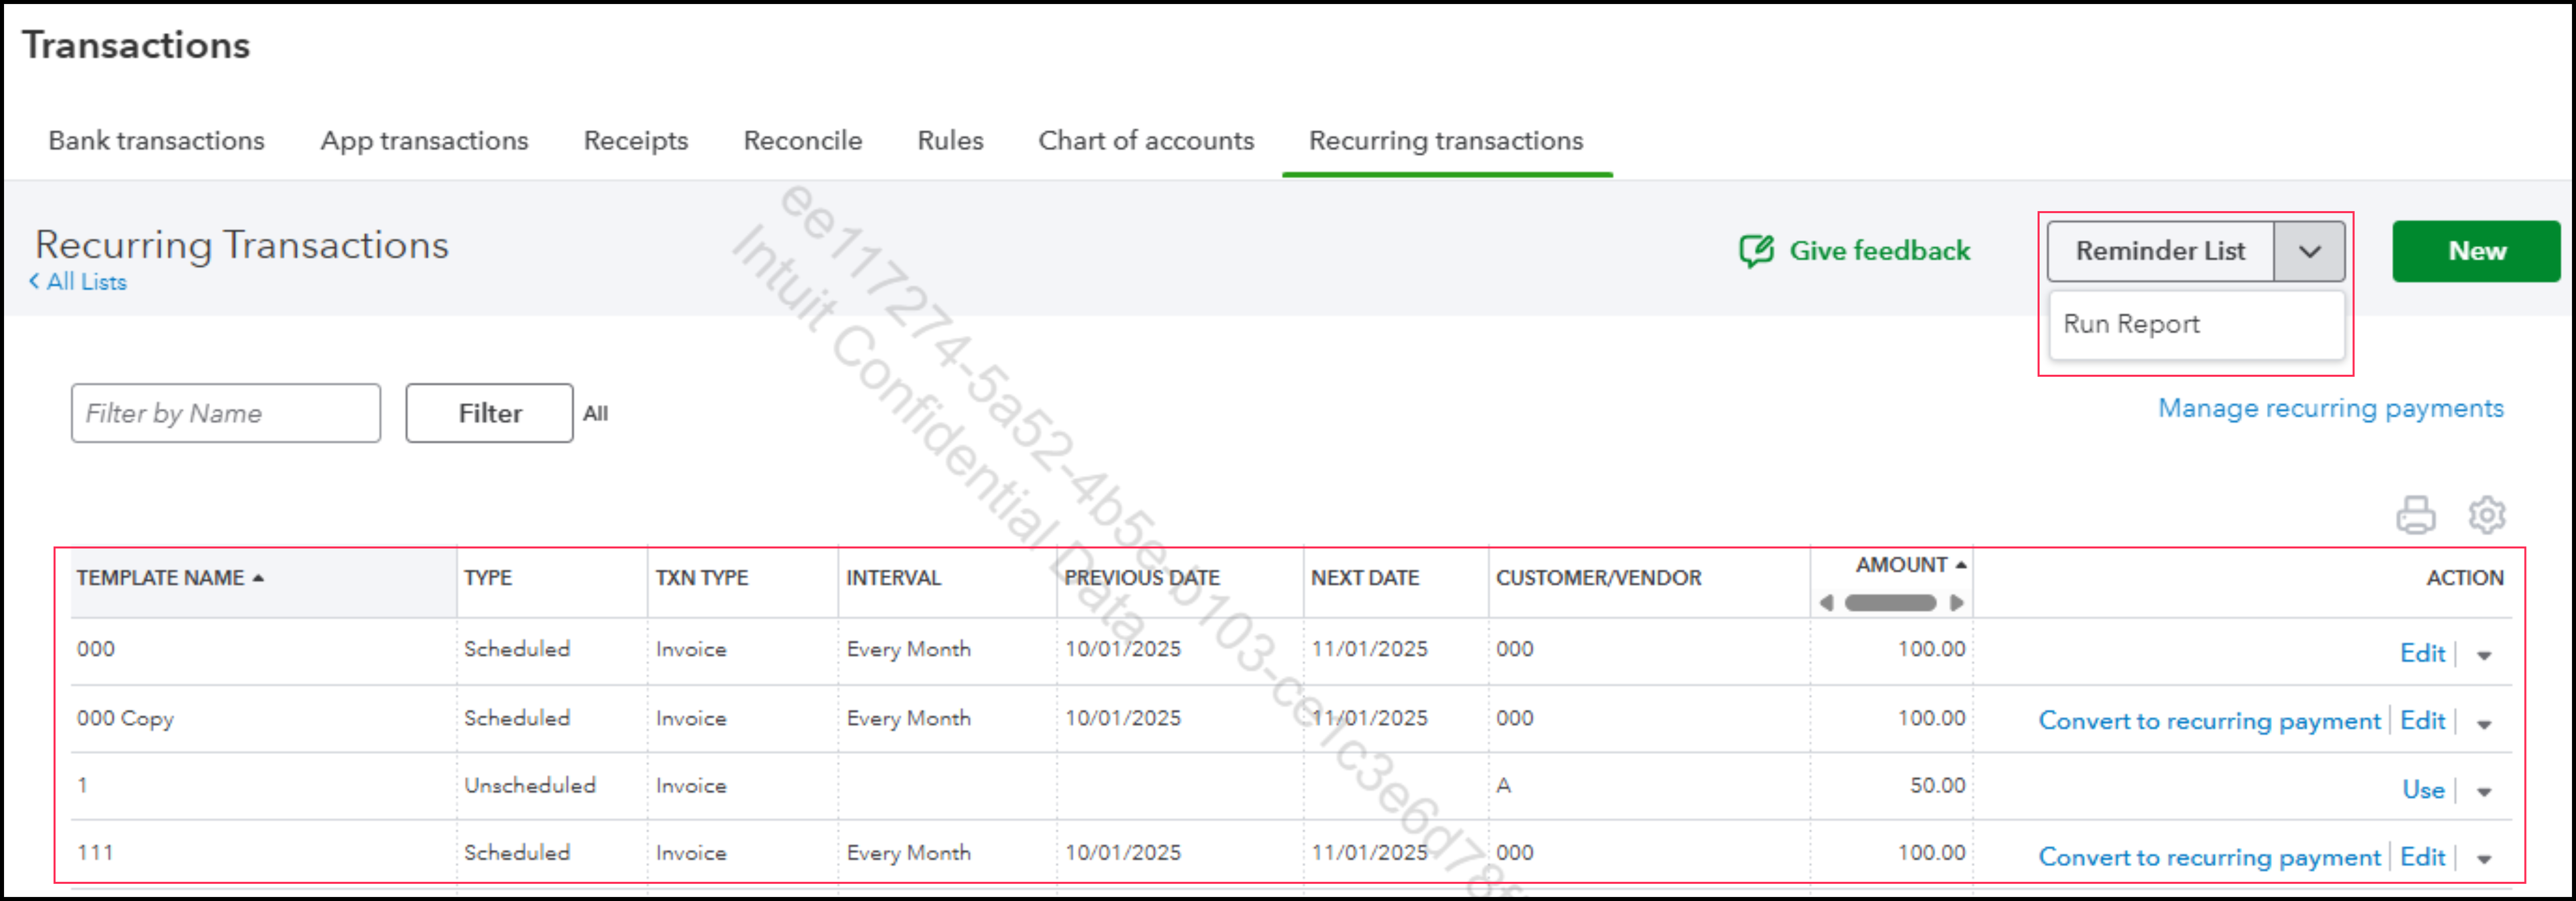Open Chart of accounts tab
This screenshot has width=2576, height=901.
(1146, 141)
